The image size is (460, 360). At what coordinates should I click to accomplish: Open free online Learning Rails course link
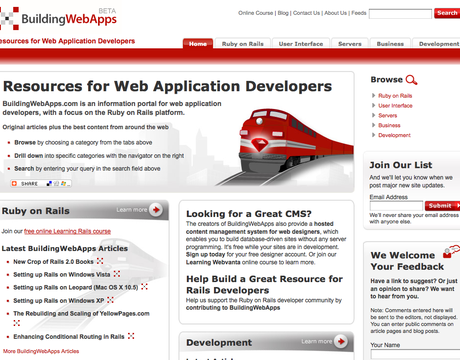[x=67, y=231]
